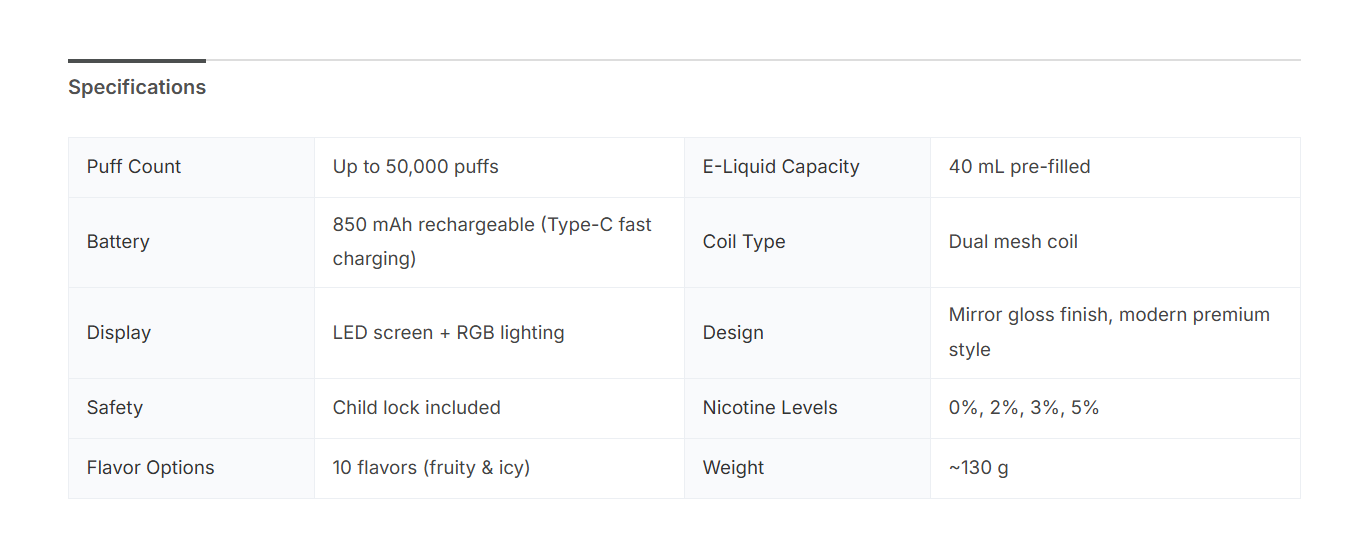
Task: Click the 'Child lock included' value
Action: [416, 408]
